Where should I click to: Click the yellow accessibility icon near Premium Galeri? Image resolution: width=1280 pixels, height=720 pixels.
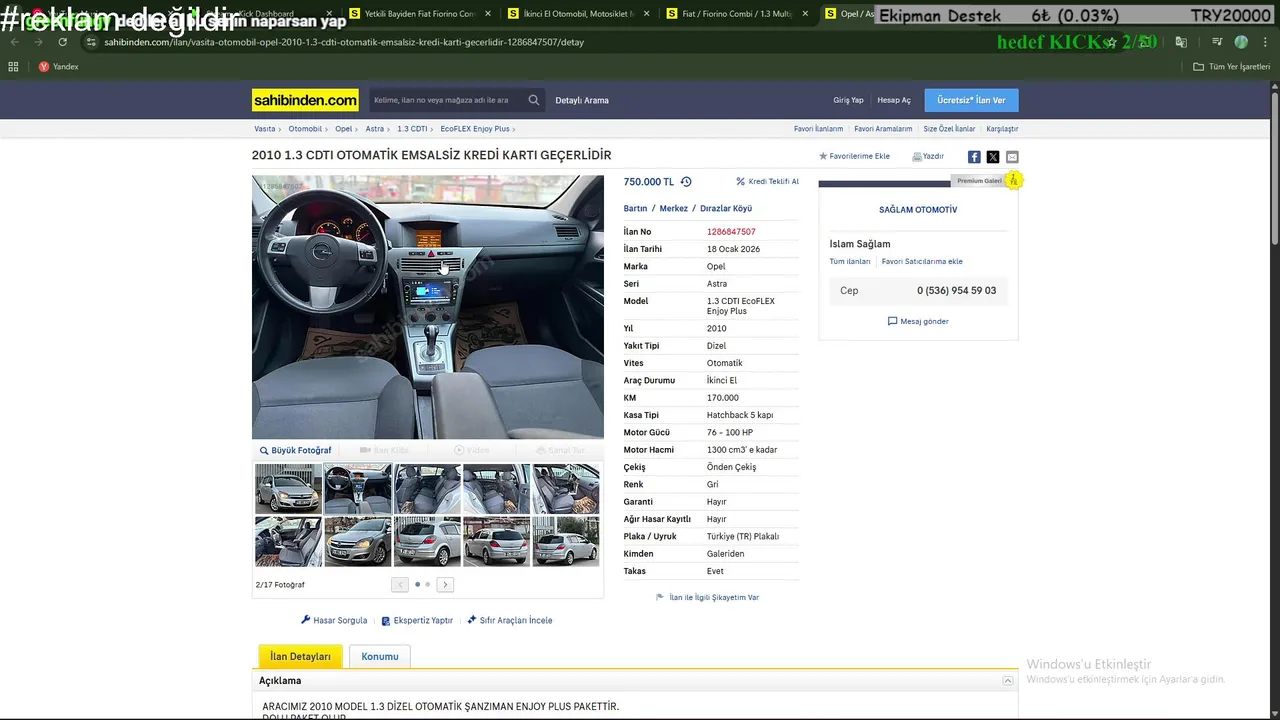1013,180
